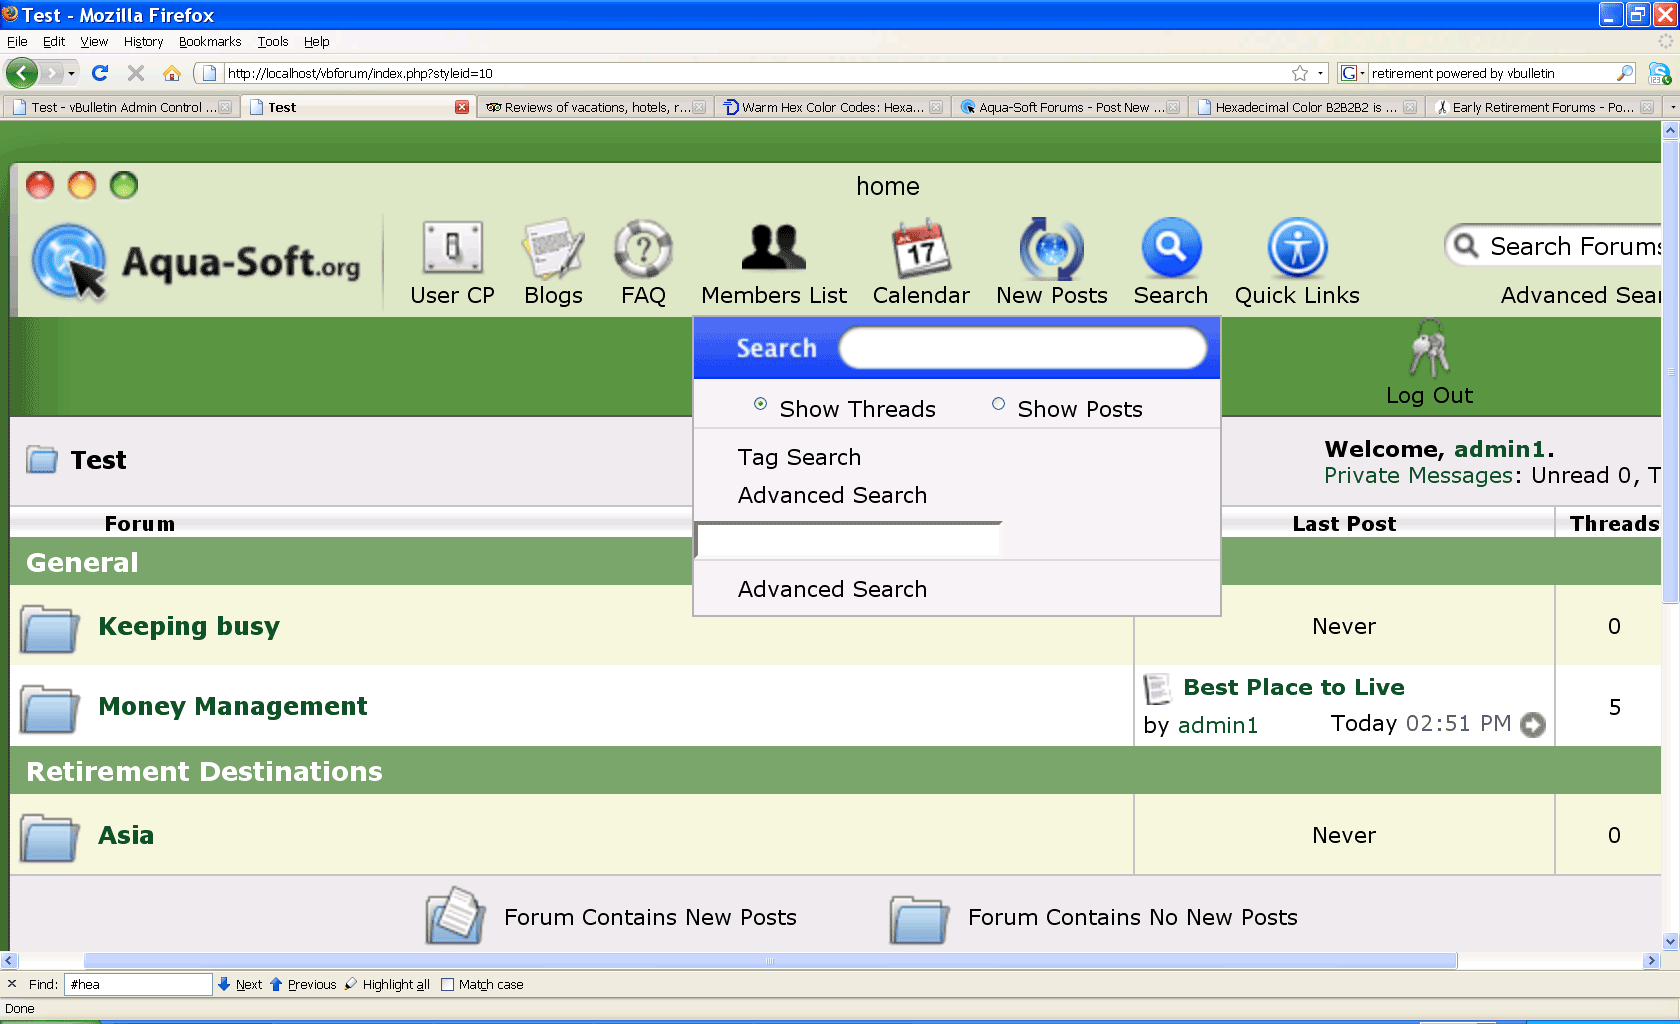1680x1024 pixels.
Task: Open the Bookmarks menu
Action: click(210, 41)
